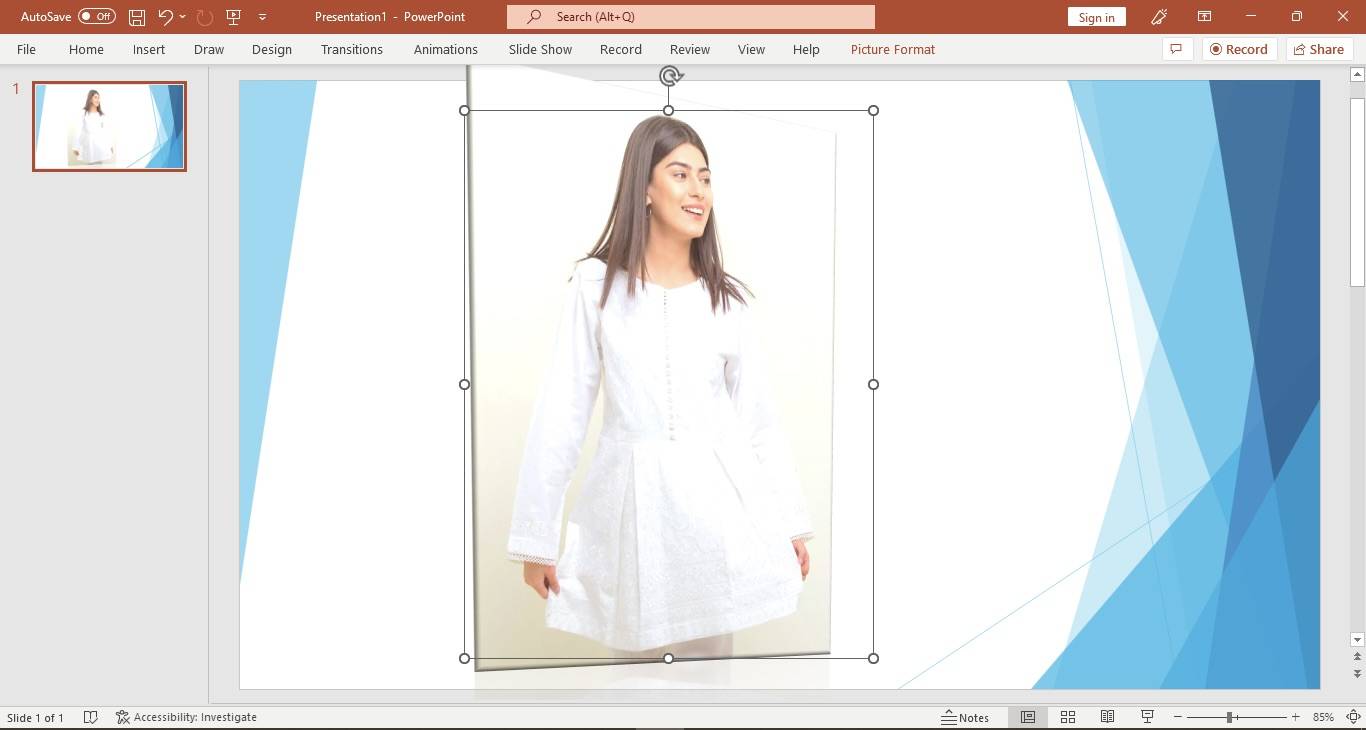Image resolution: width=1366 pixels, height=730 pixels.
Task: Select the slide 1 thumbnail
Action: coord(108,126)
